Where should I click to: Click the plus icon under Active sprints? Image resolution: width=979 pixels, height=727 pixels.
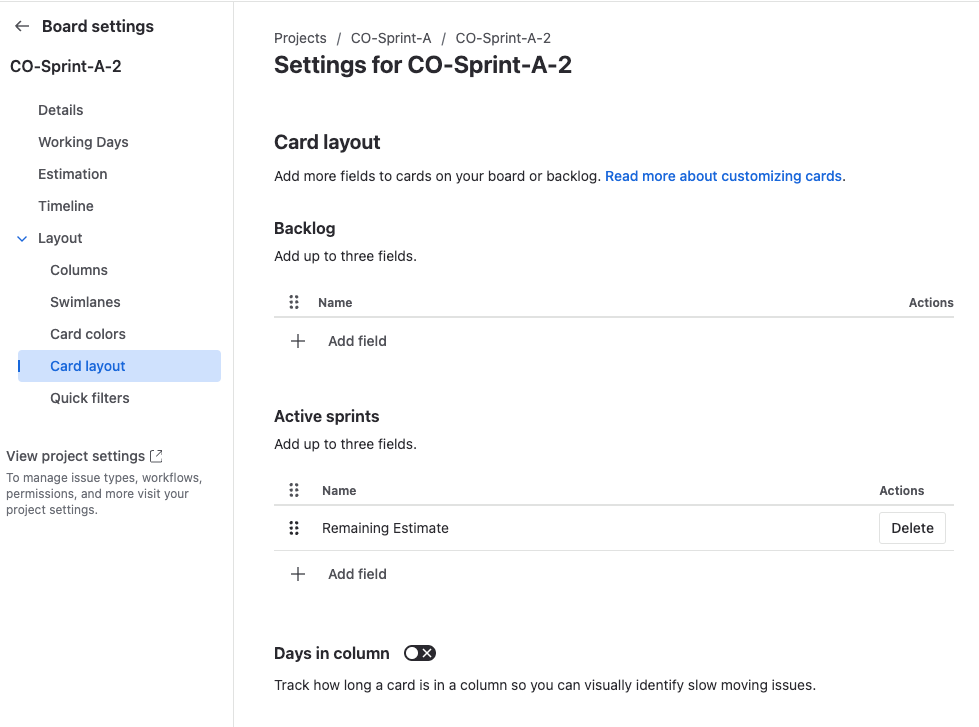pyautogui.click(x=297, y=574)
